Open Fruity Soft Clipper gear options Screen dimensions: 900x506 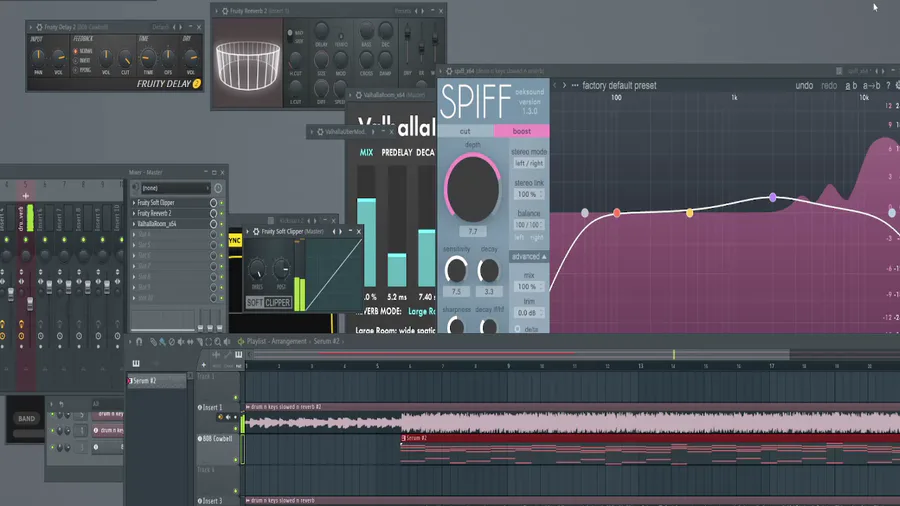(x=256, y=231)
